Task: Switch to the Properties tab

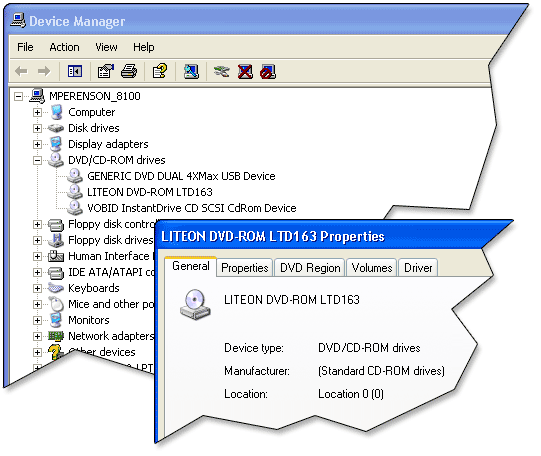Action: pos(245,268)
